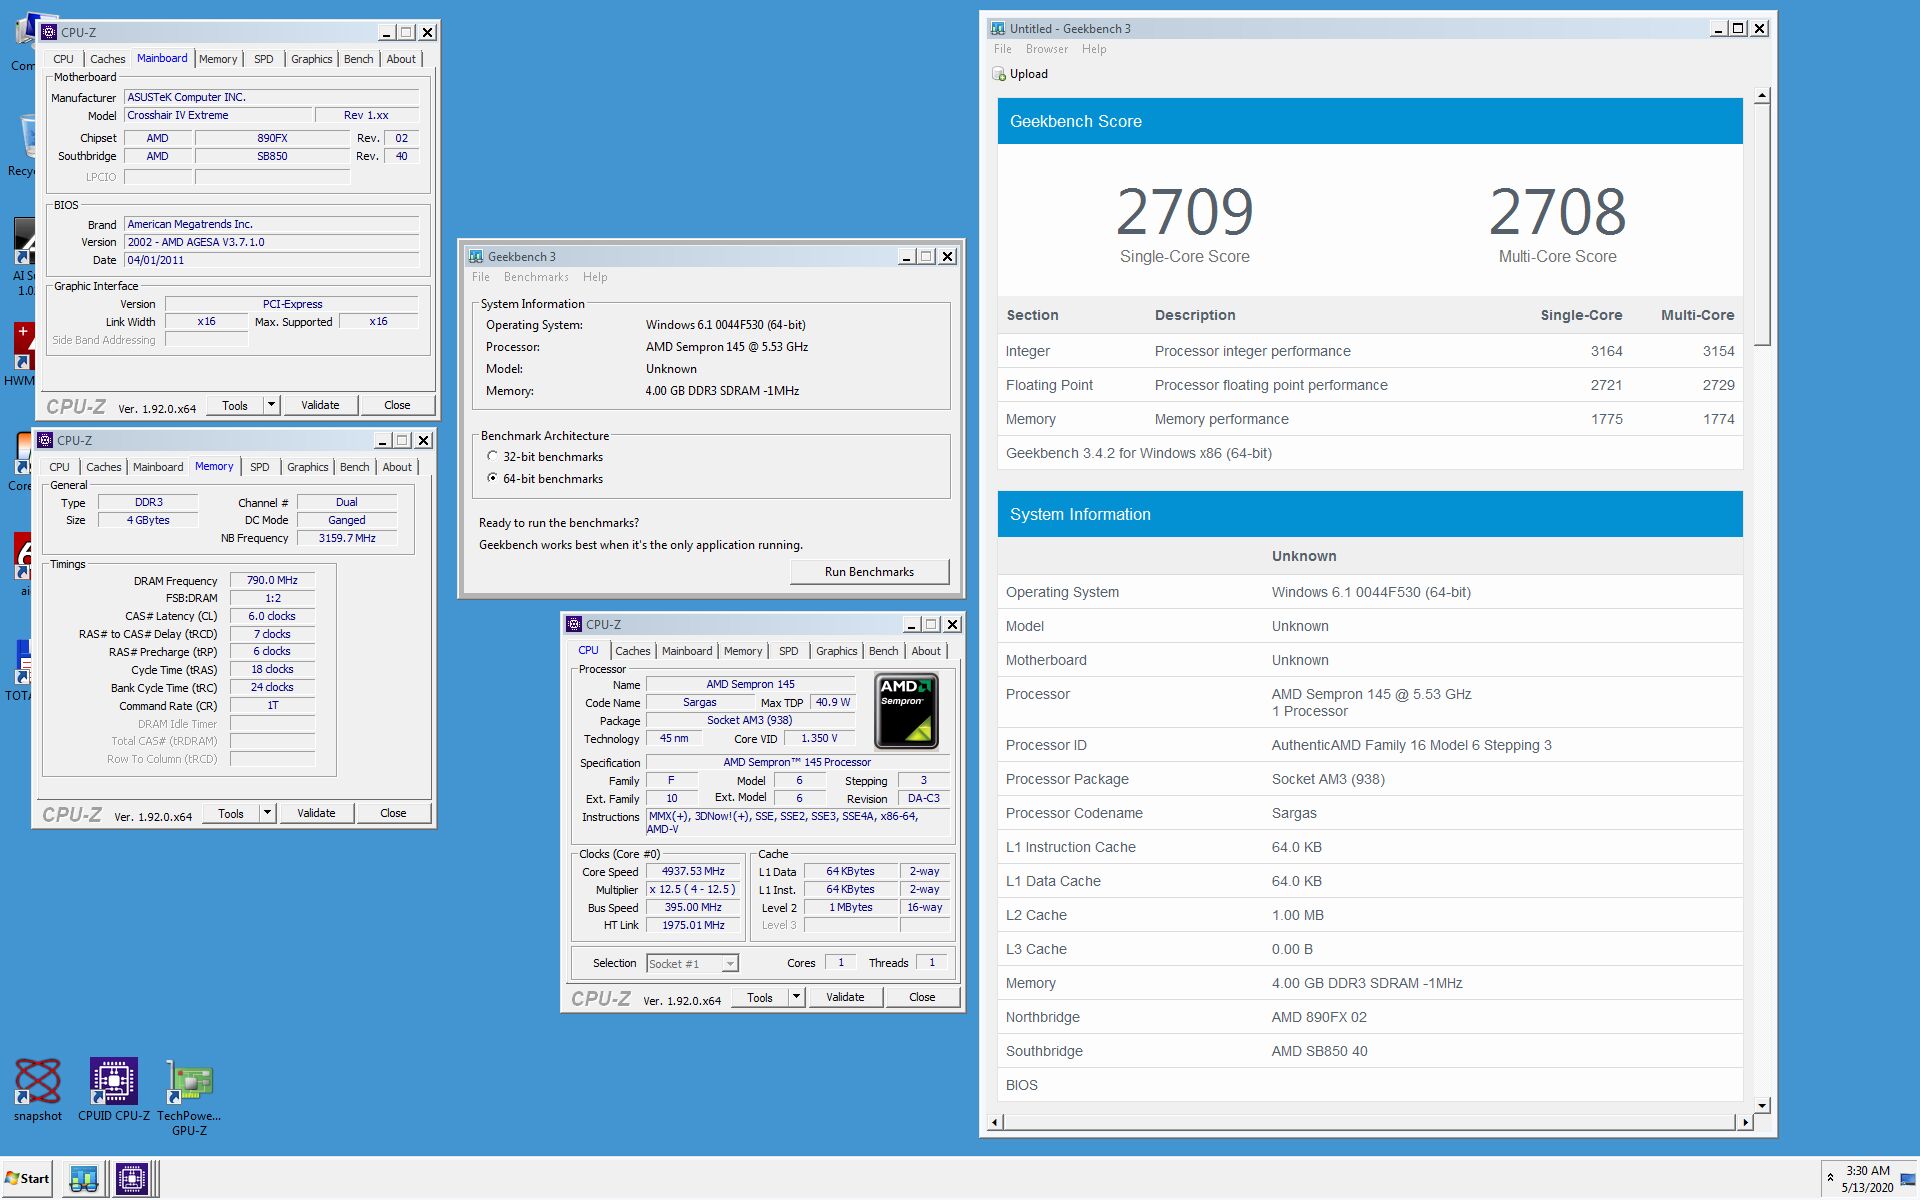Open the Socket #1 selection dropdown
The width and height of the screenshot is (1920, 1200).
(x=730, y=964)
